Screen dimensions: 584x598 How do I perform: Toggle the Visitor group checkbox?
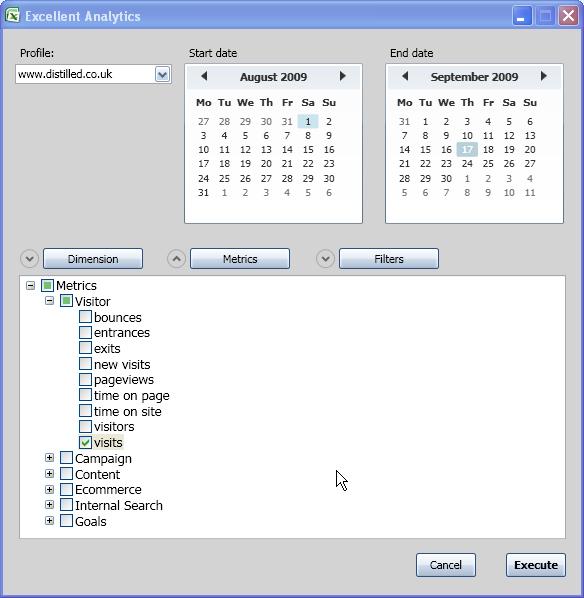66,301
